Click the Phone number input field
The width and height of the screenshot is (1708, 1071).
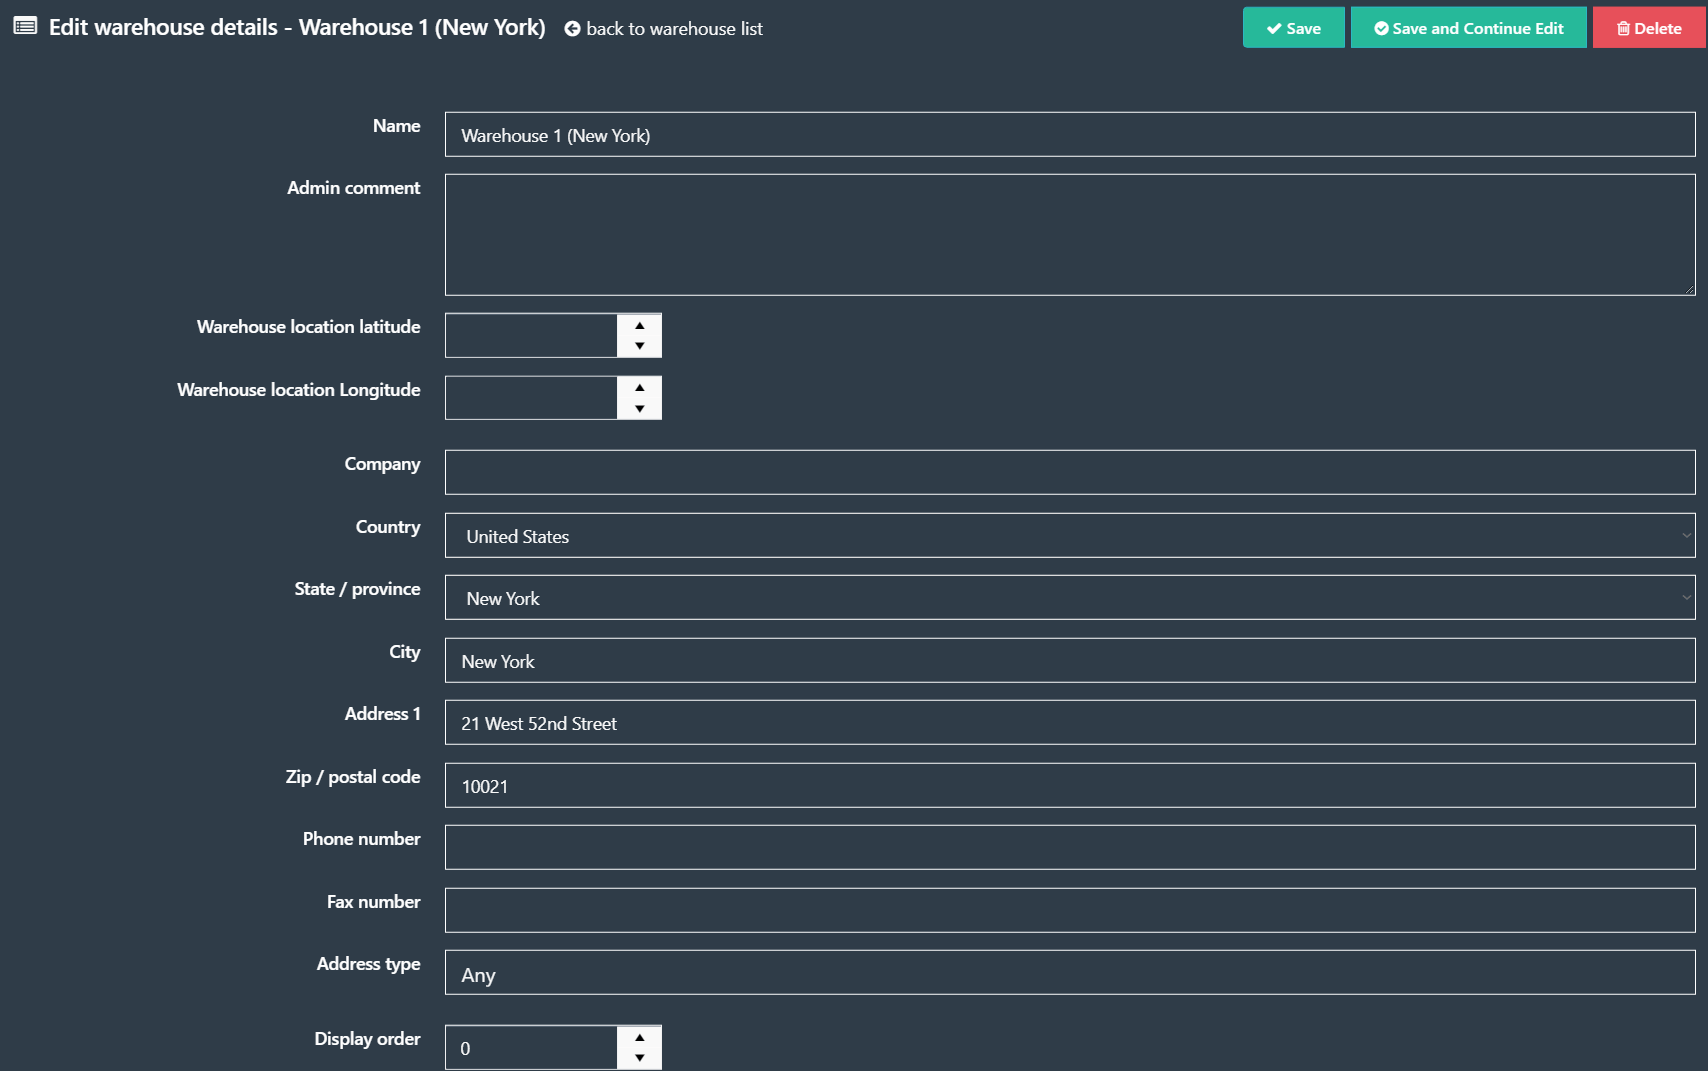1070,848
